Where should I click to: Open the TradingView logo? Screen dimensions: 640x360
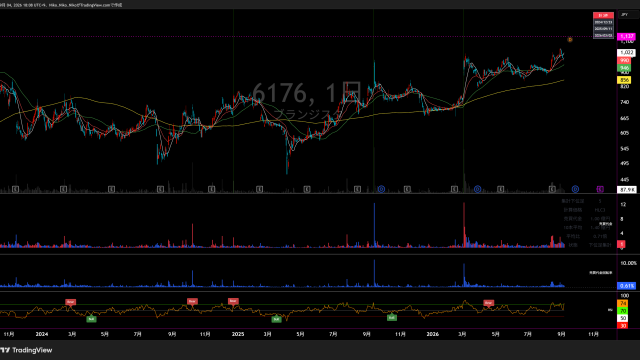(26, 350)
